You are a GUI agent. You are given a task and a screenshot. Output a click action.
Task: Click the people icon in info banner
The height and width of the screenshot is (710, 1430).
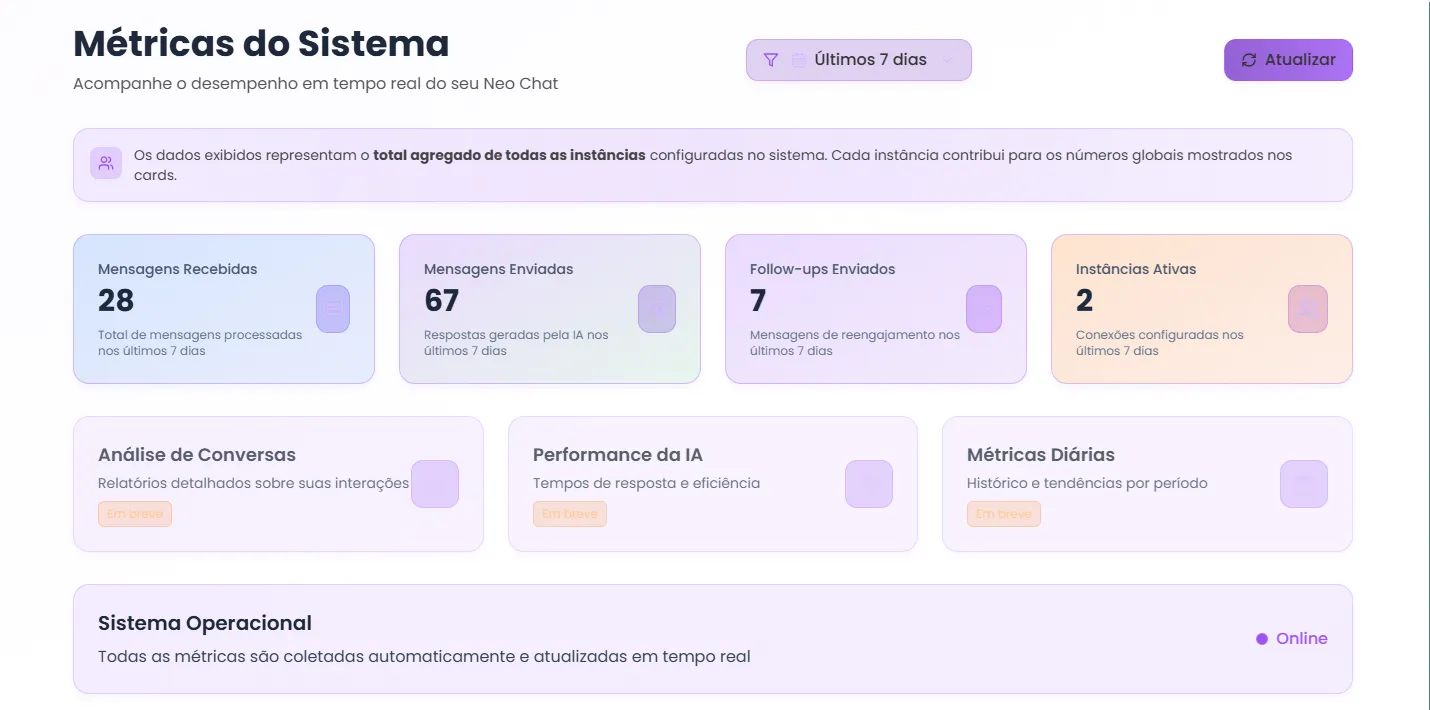(106, 163)
